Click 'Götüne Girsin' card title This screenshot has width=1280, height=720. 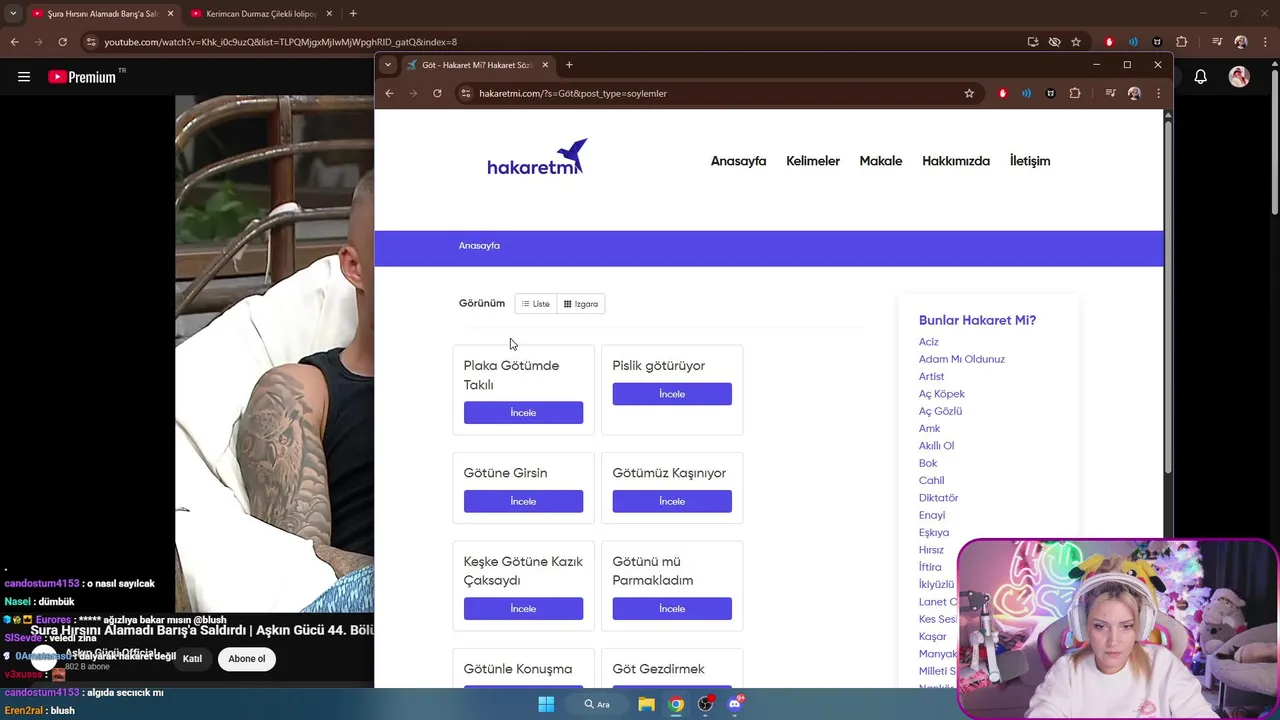505,473
